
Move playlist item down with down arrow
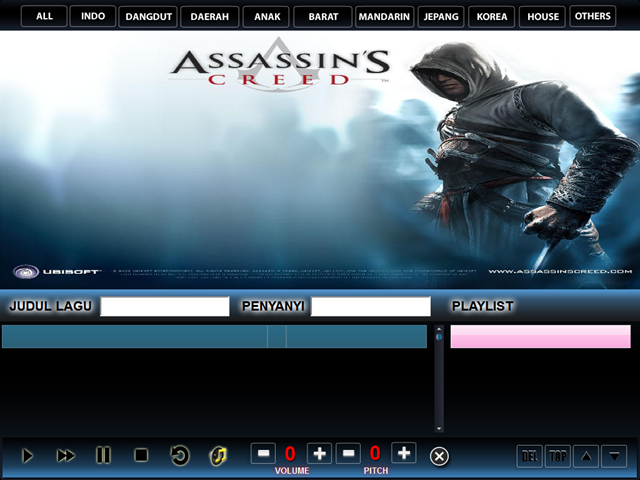(614, 456)
